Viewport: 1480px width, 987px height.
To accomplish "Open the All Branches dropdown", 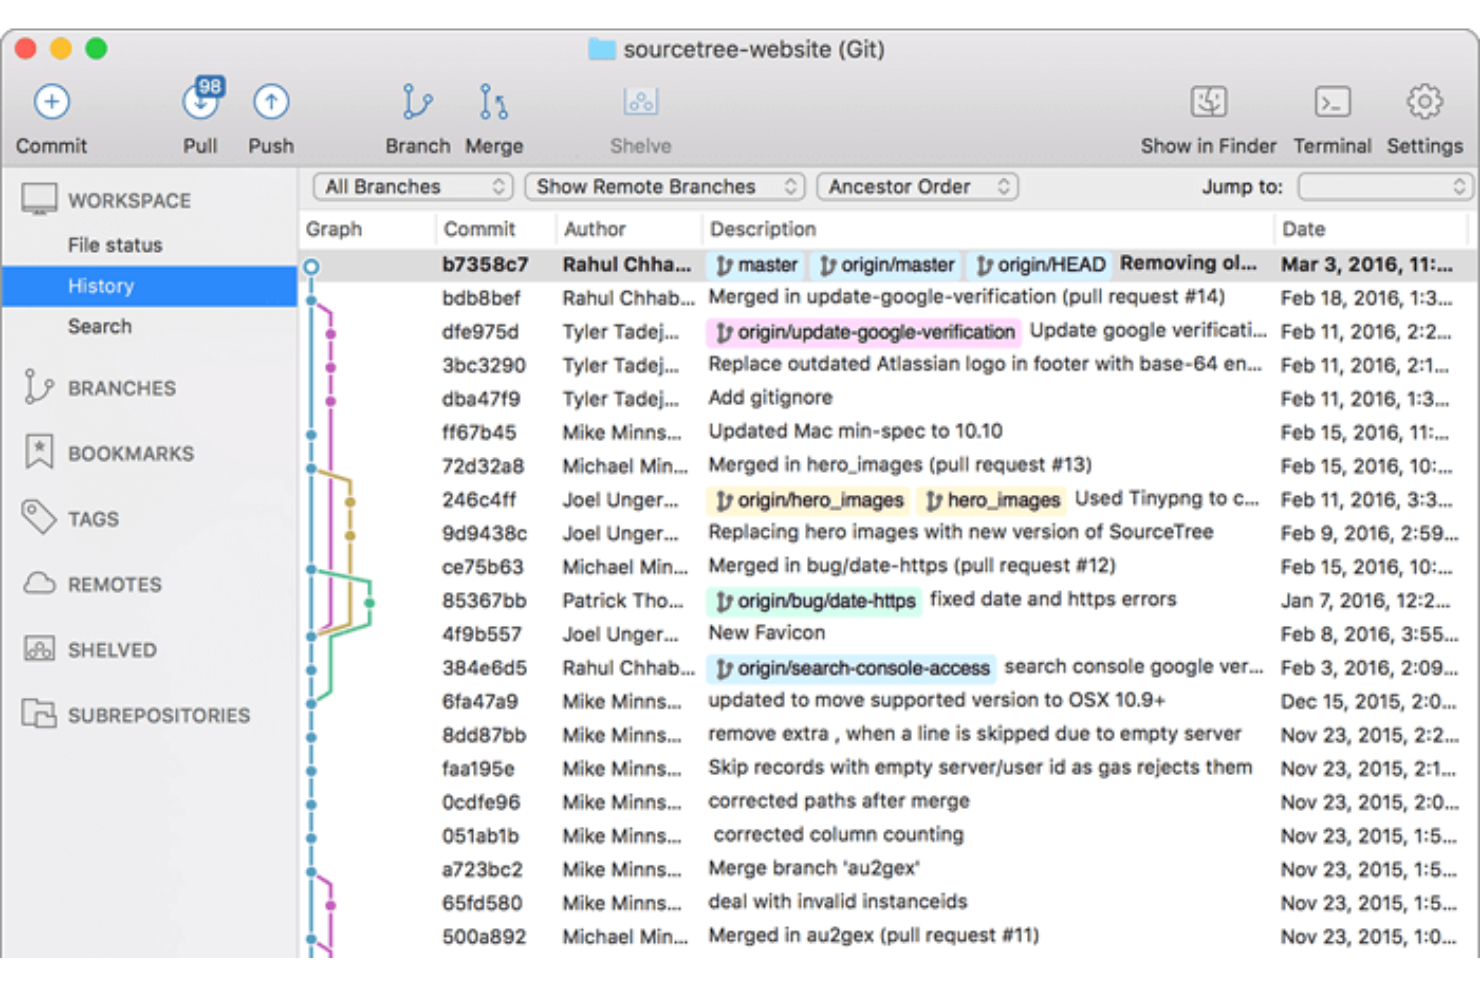I will pyautogui.click(x=413, y=187).
